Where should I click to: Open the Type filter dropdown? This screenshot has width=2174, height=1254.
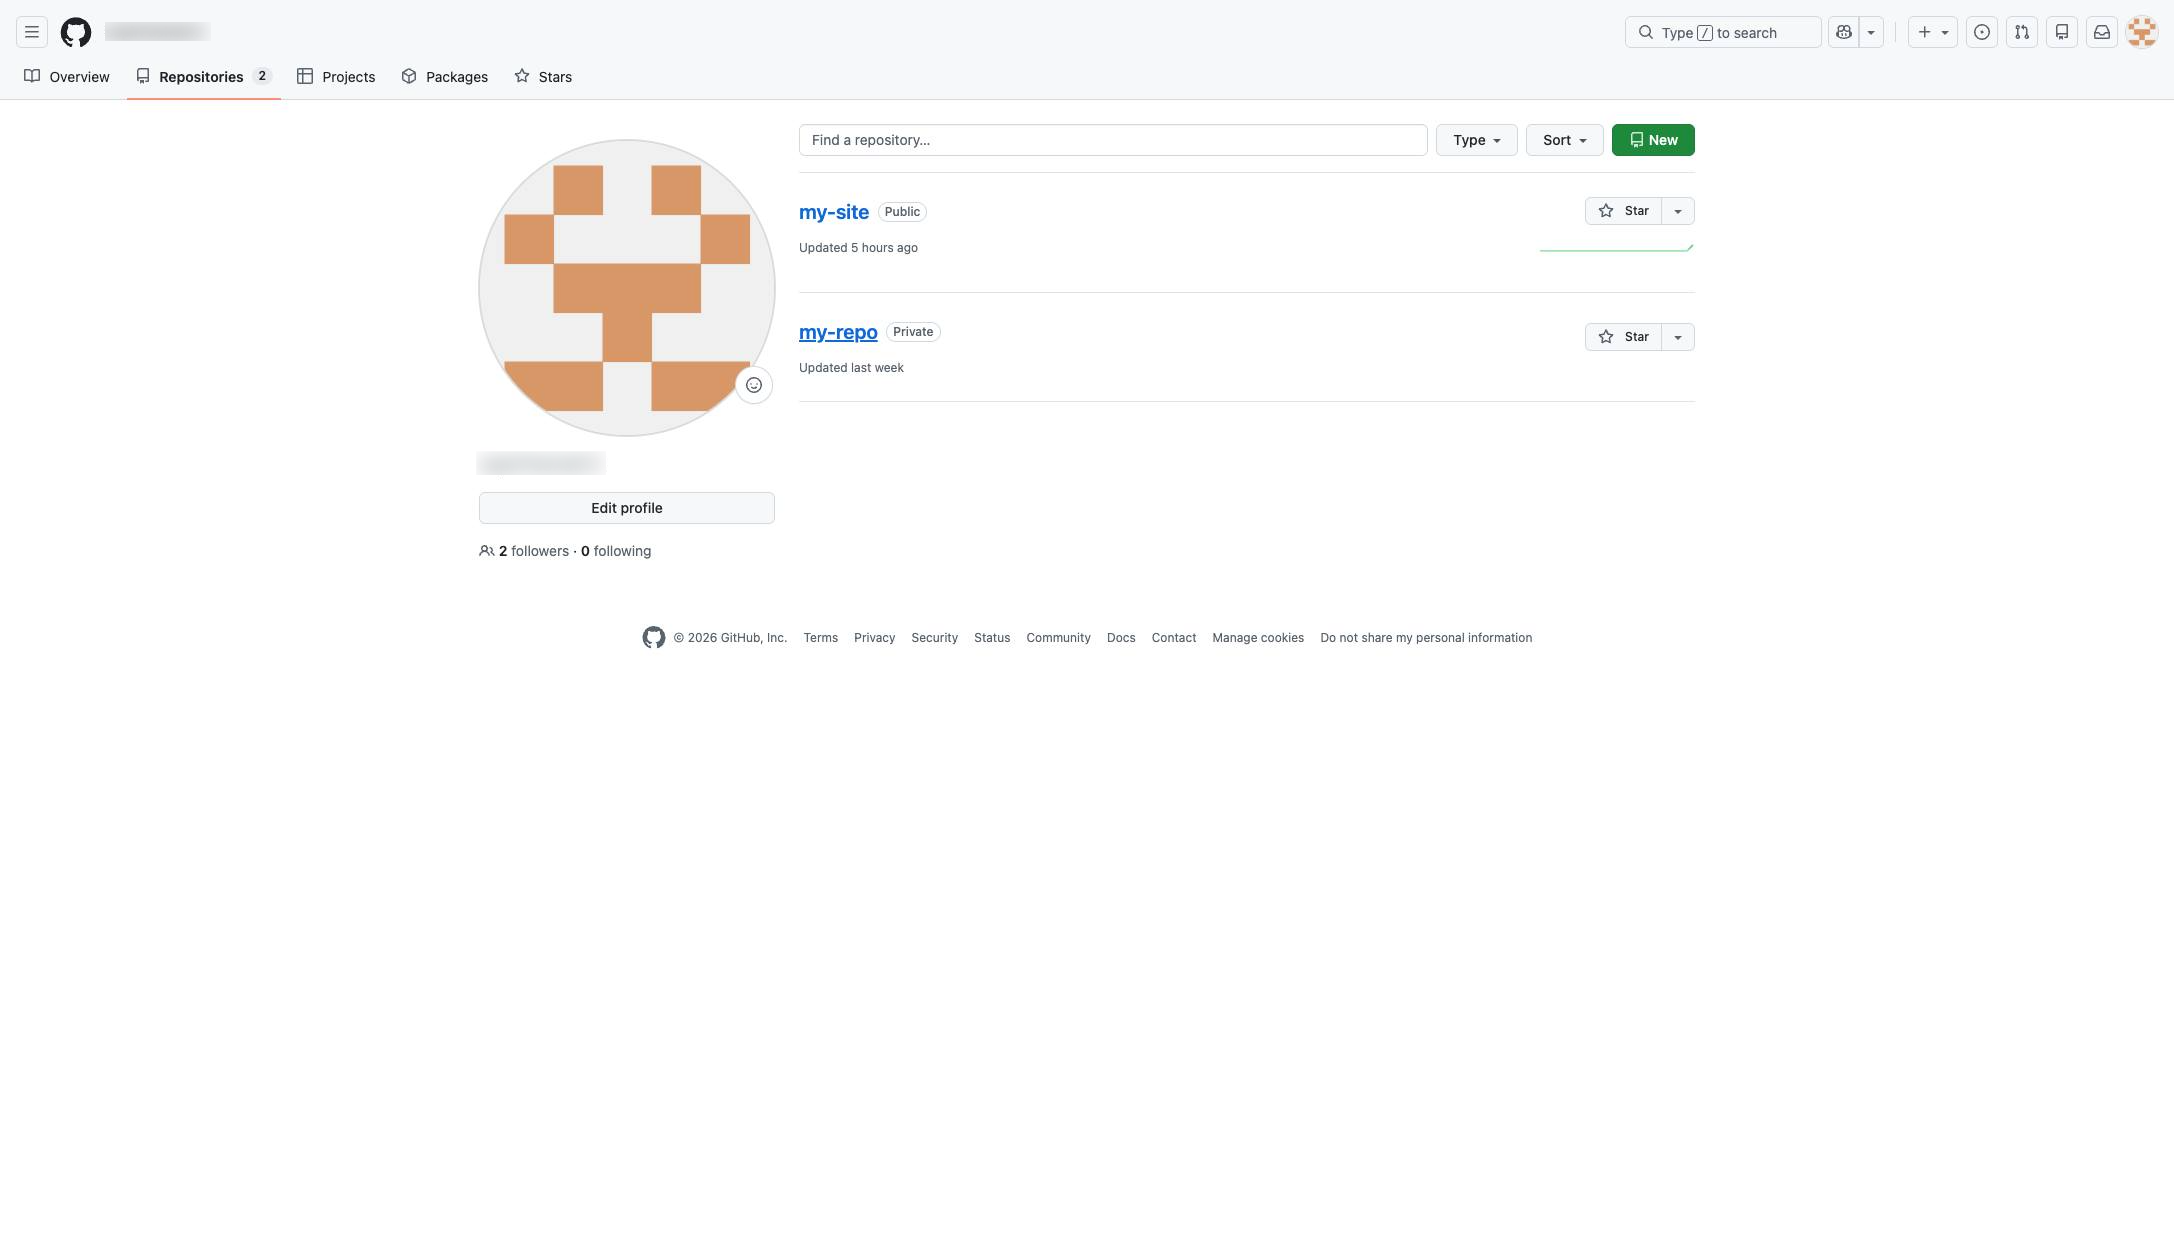1477,140
